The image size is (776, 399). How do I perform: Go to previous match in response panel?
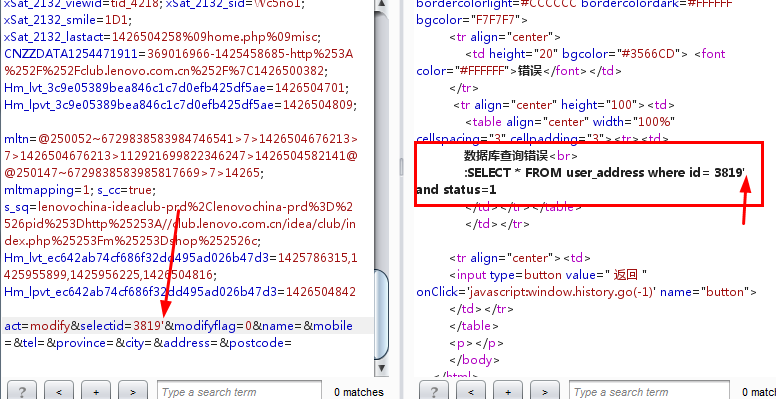471,392
